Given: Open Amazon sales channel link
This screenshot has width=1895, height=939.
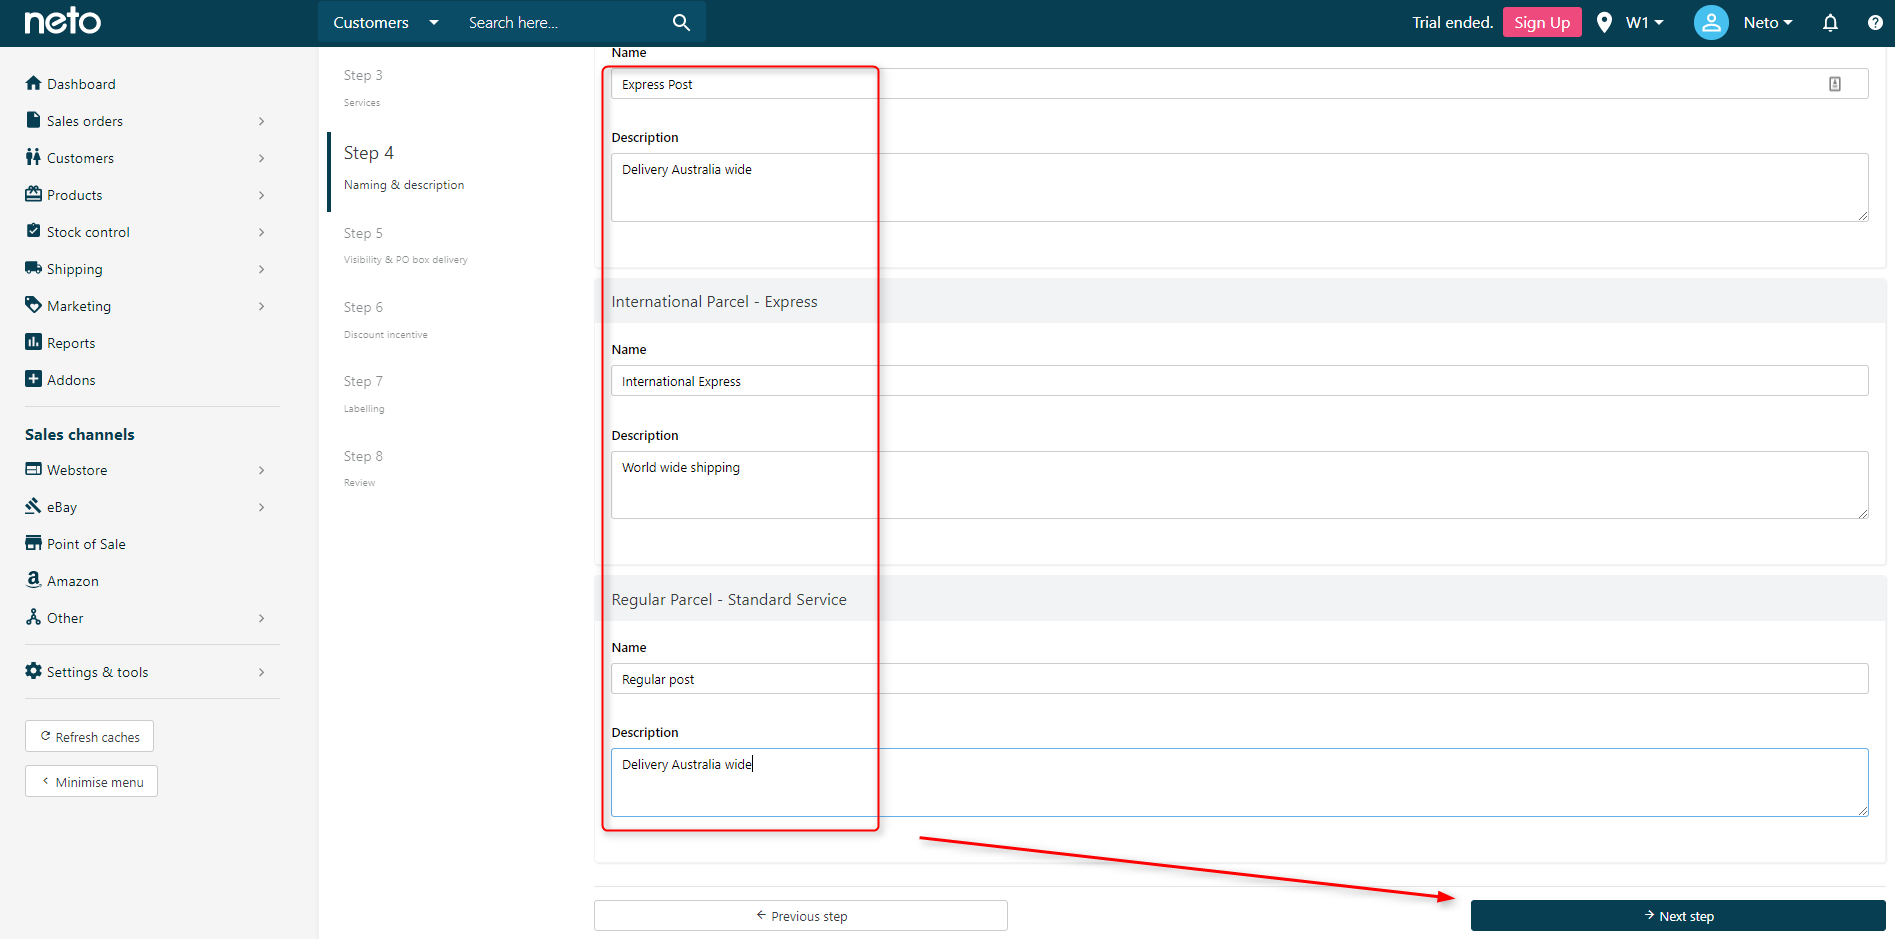Looking at the screenshot, I should [72, 581].
